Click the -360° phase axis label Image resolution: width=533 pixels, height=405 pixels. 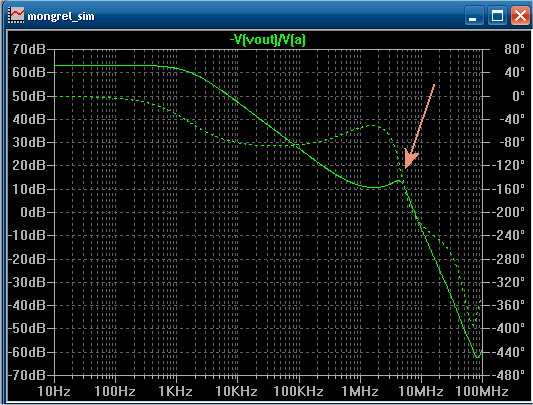pos(508,305)
